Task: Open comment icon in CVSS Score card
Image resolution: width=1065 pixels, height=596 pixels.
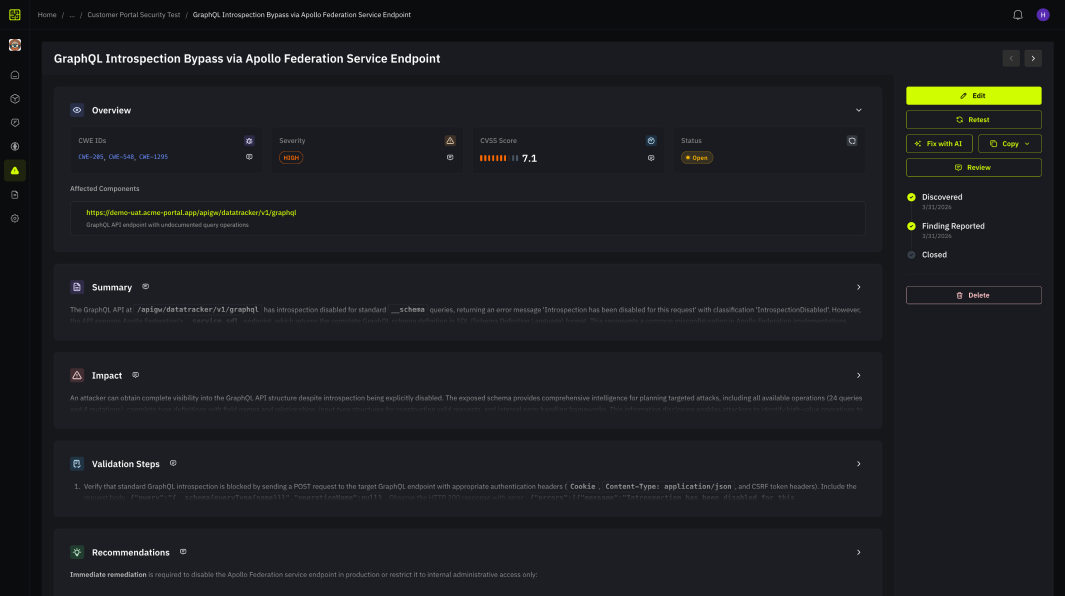Action: pos(651,158)
